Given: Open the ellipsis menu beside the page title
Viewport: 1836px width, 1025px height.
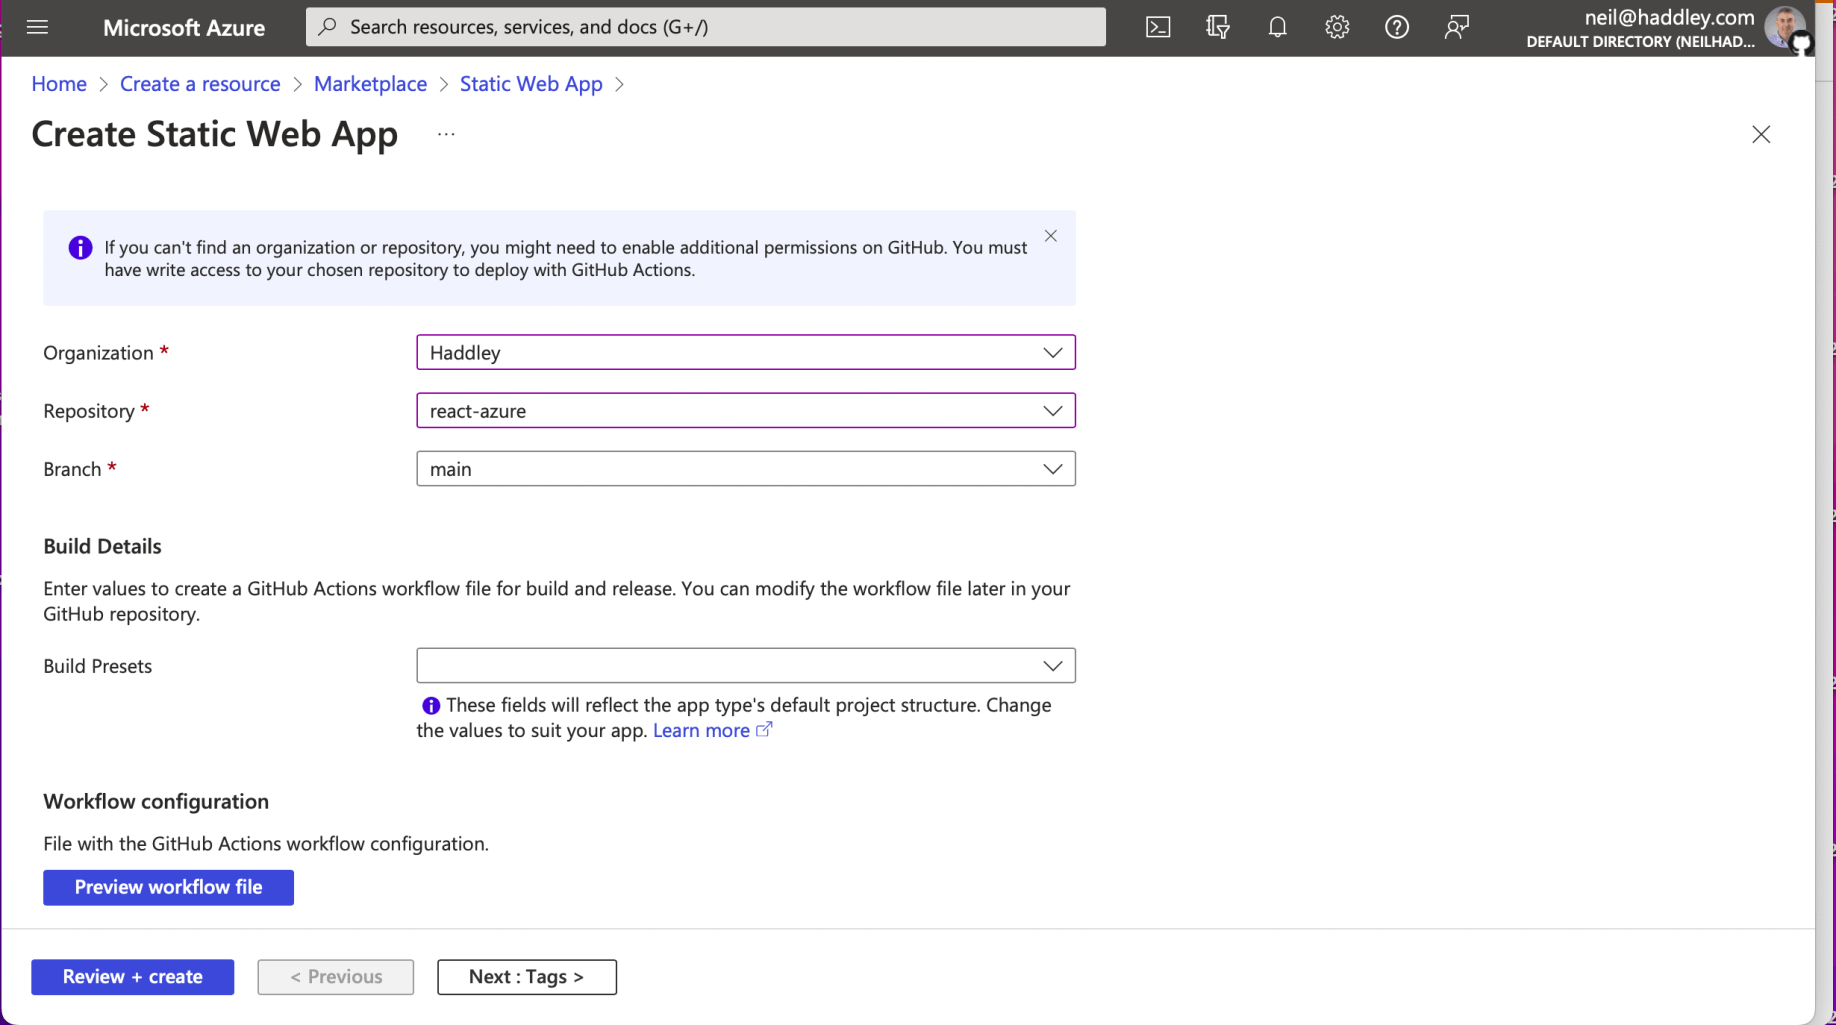Looking at the screenshot, I should pyautogui.click(x=446, y=134).
